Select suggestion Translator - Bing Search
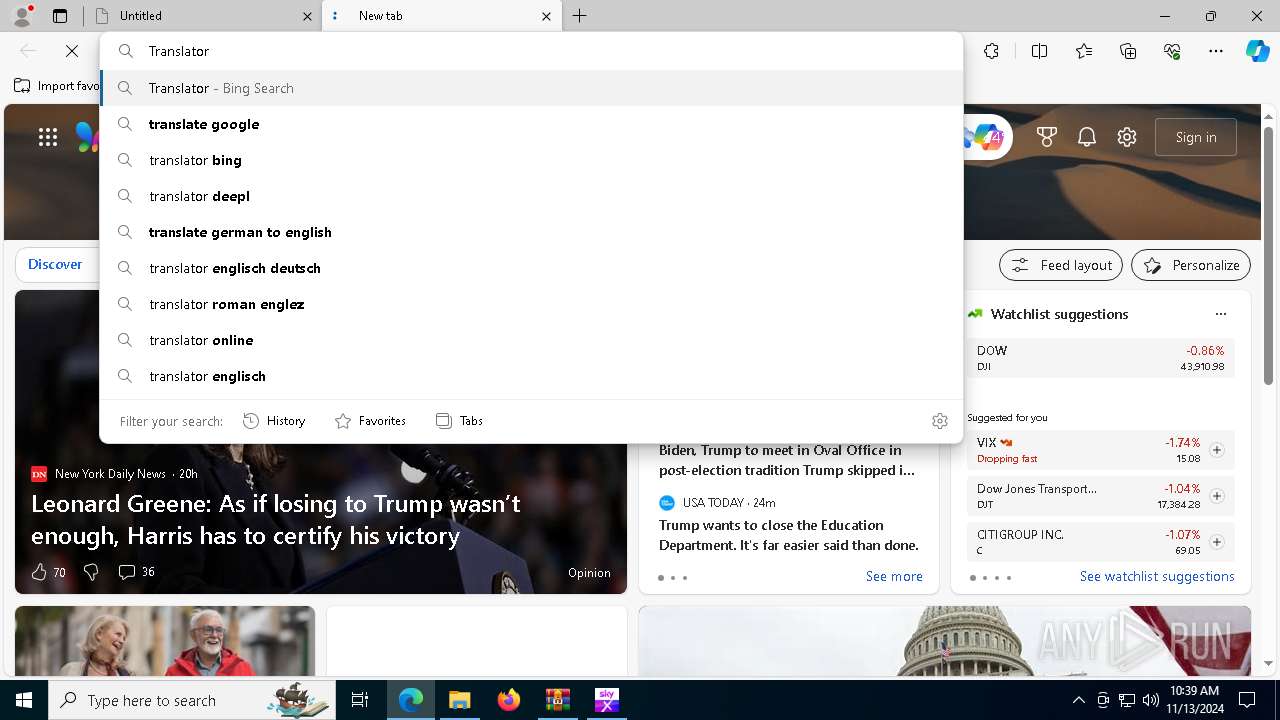The width and height of the screenshot is (1280, 720). click(531, 88)
